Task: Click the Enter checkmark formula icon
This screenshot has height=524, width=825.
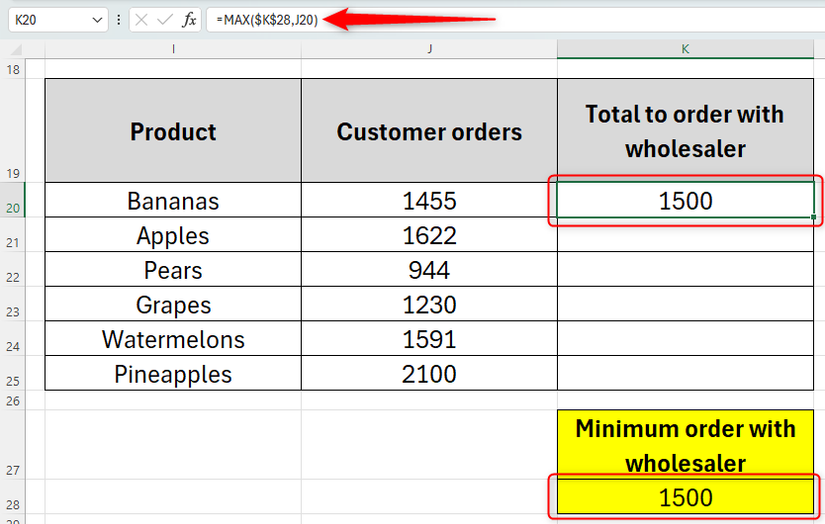Action: click(165, 20)
